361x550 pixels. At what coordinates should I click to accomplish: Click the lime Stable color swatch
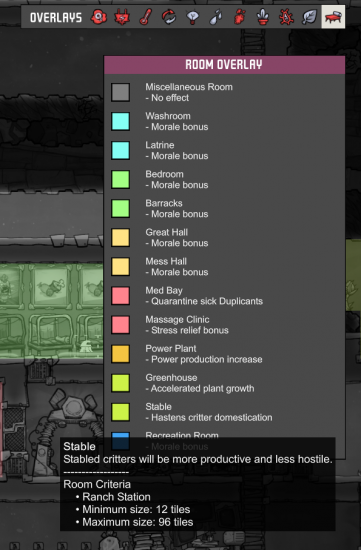point(120,412)
